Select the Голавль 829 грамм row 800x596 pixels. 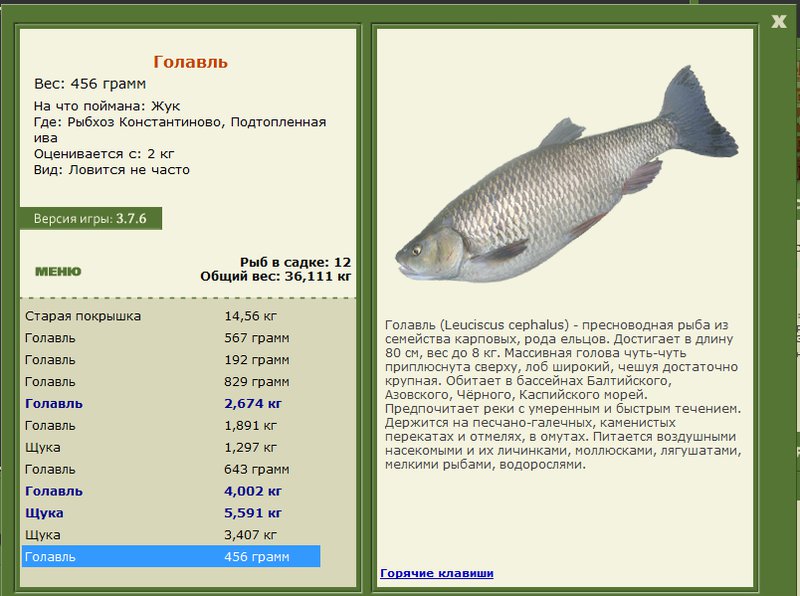171,382
